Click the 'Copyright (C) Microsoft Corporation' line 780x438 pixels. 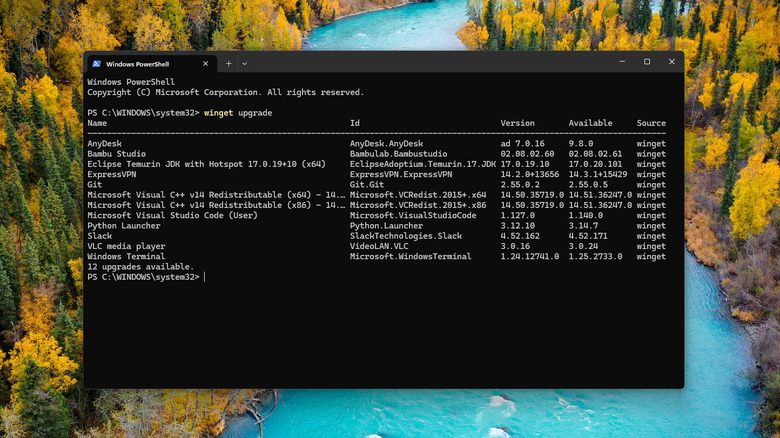coord(225,93)
